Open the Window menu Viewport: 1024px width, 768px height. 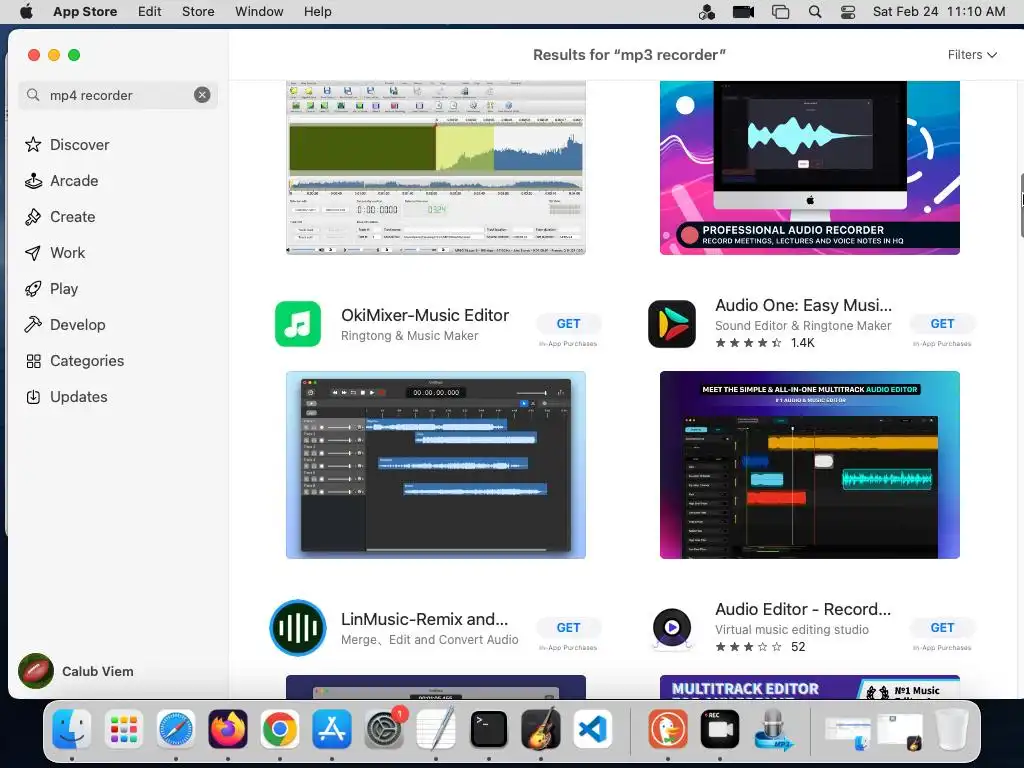click(x=259, y=12)
